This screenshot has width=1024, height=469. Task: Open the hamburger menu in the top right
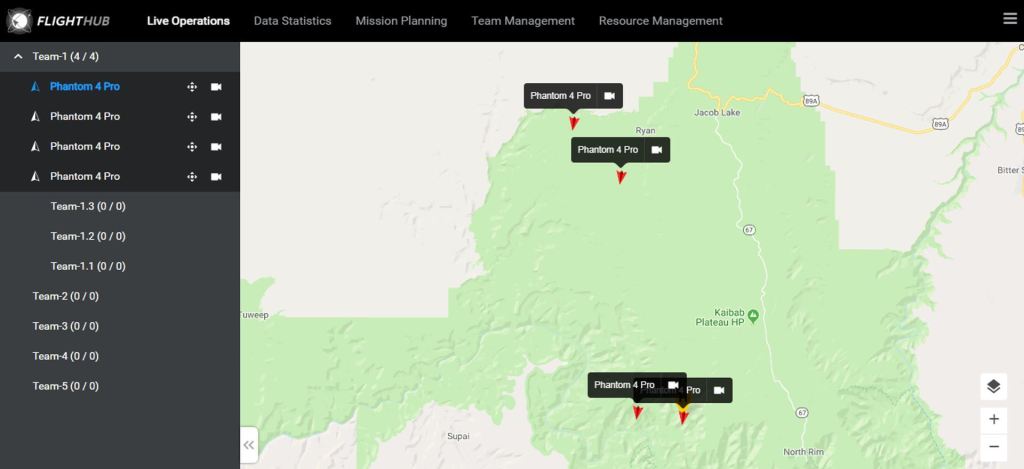point(1009,19)
